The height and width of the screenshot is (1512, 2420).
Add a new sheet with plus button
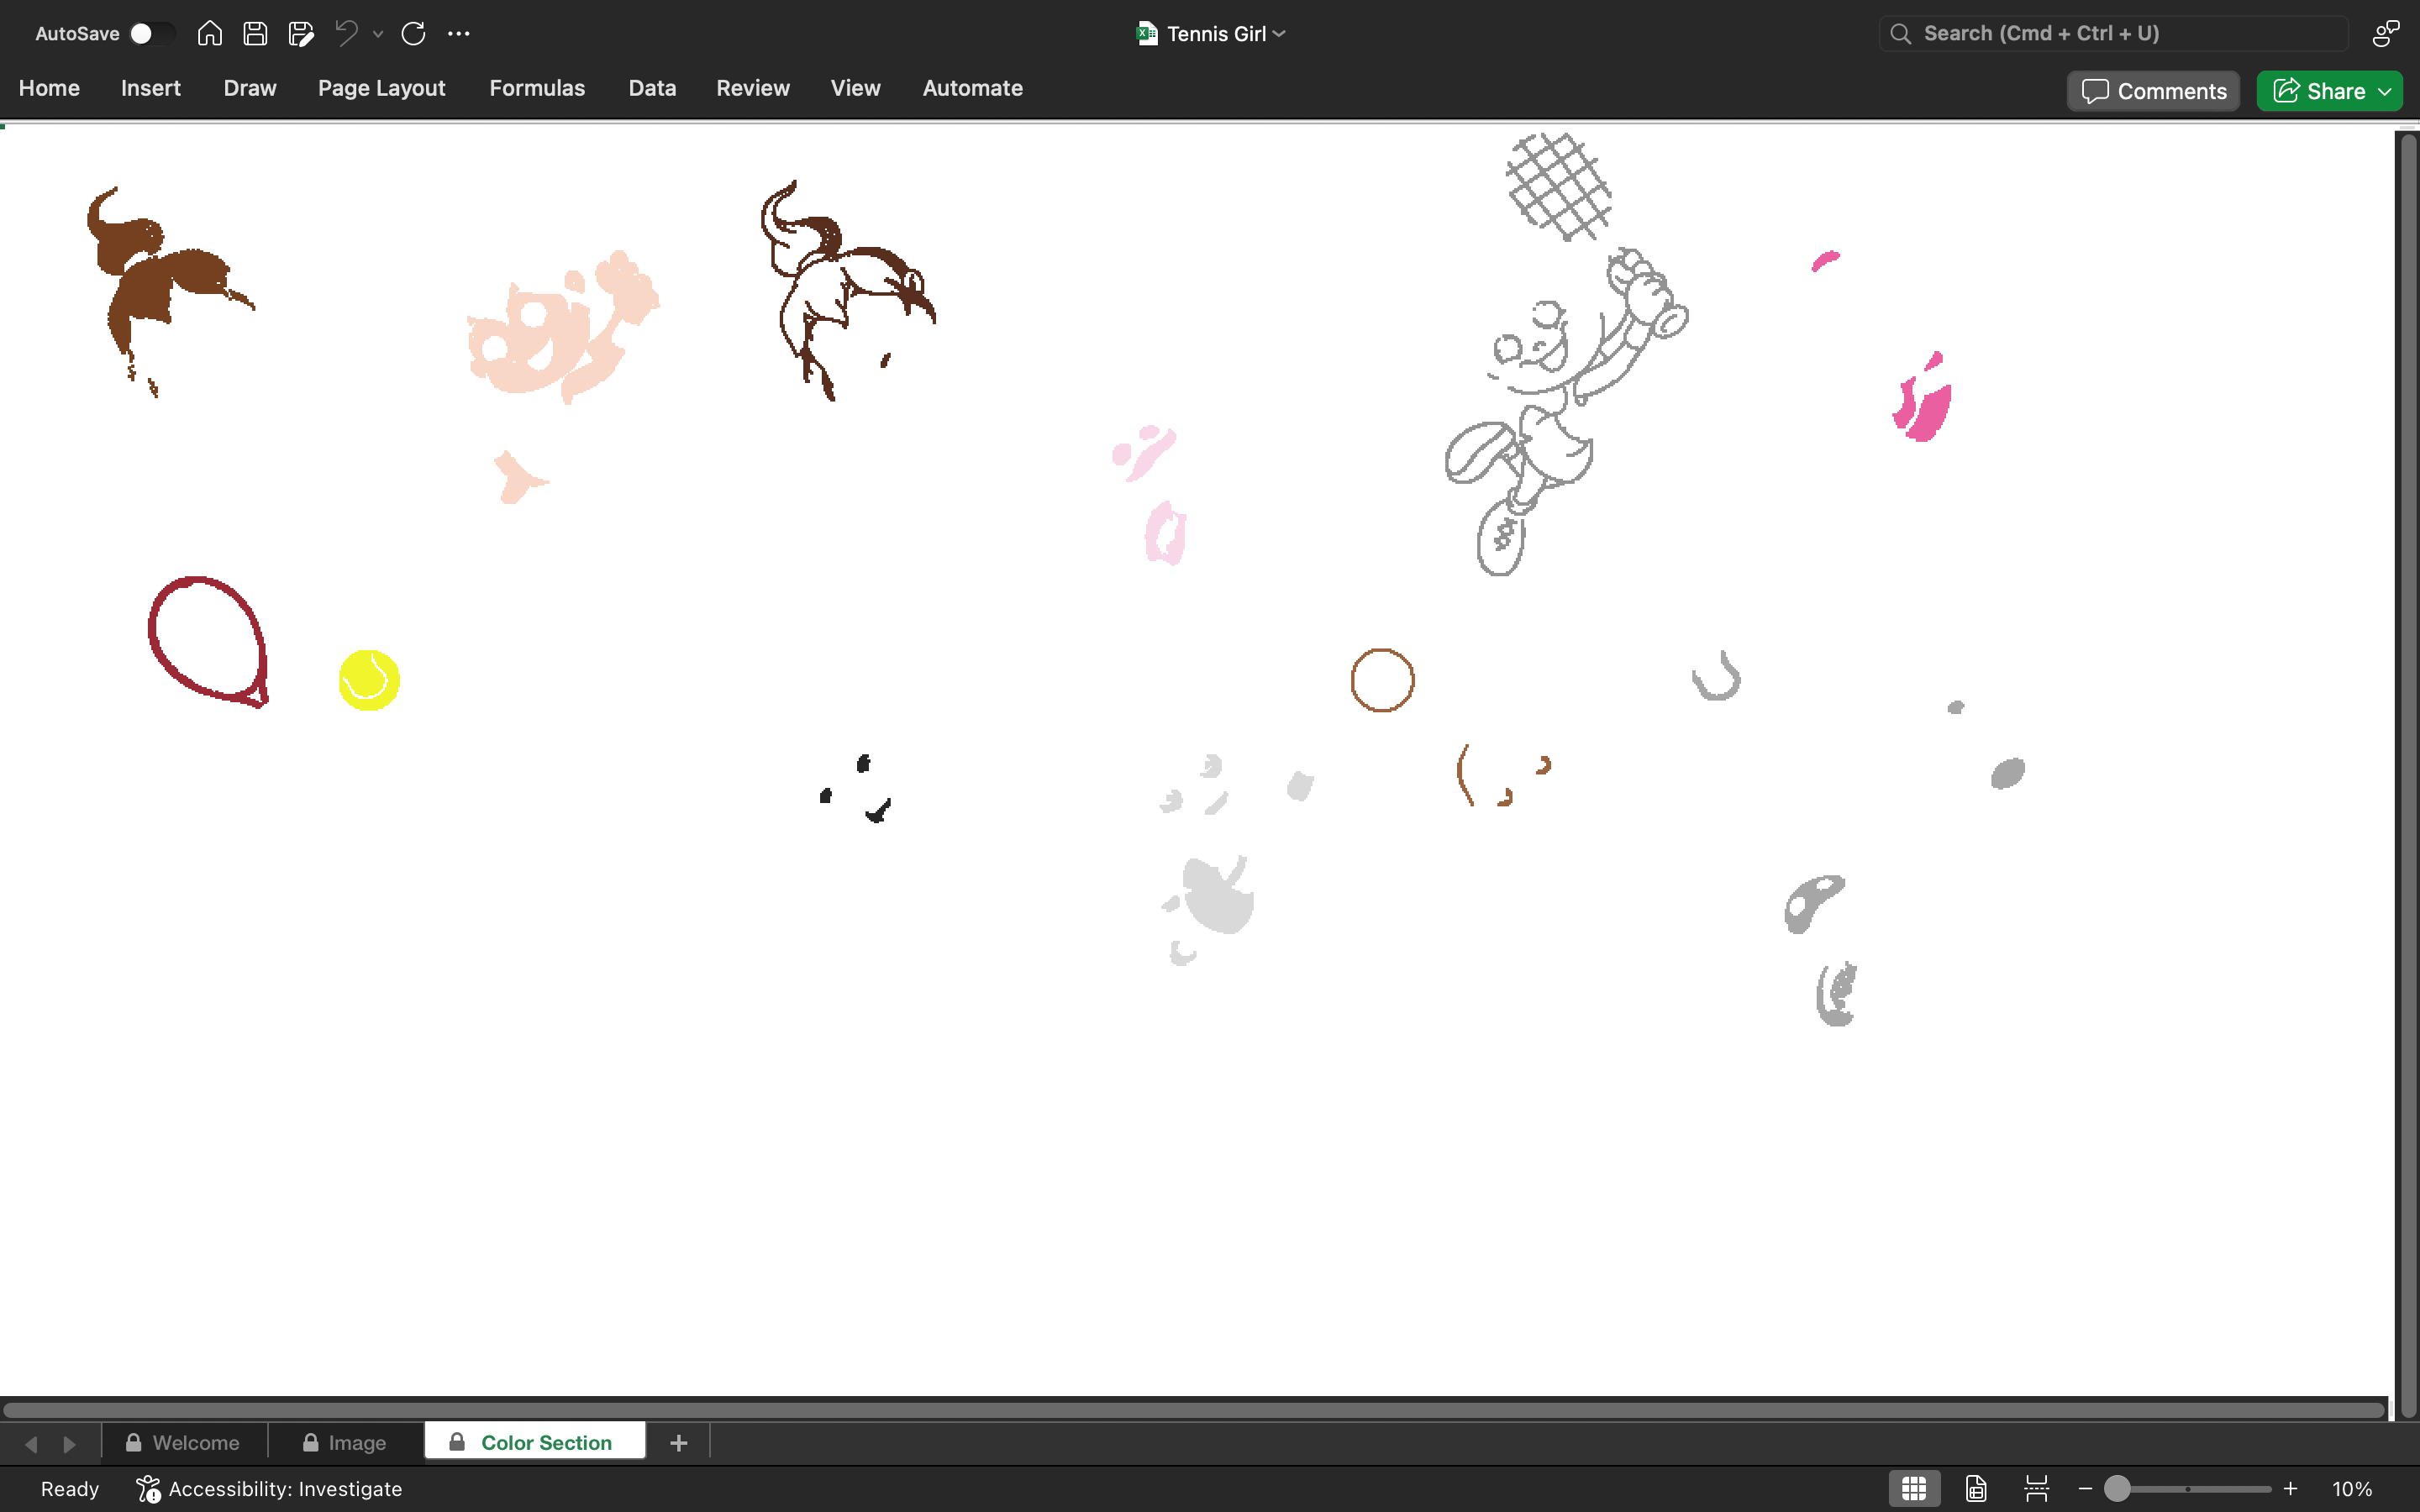click(x=679, y=1442)
